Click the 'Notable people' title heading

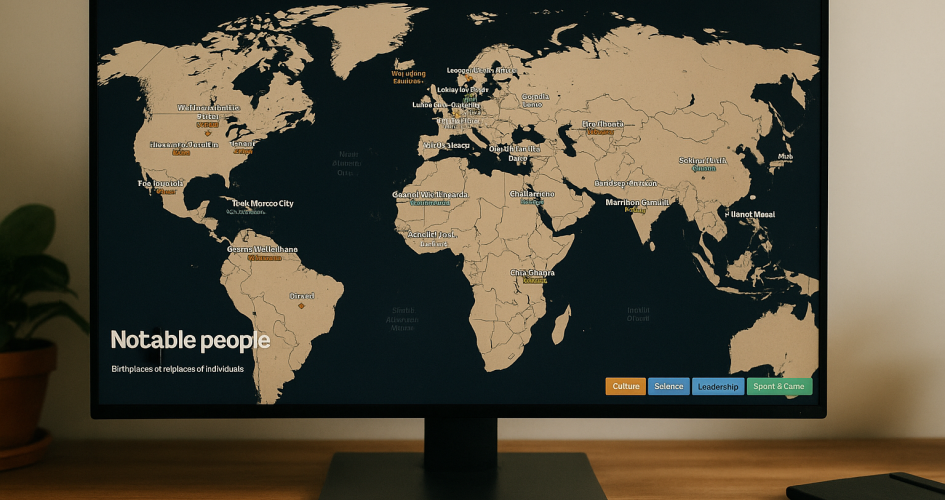tap(190, 340)
